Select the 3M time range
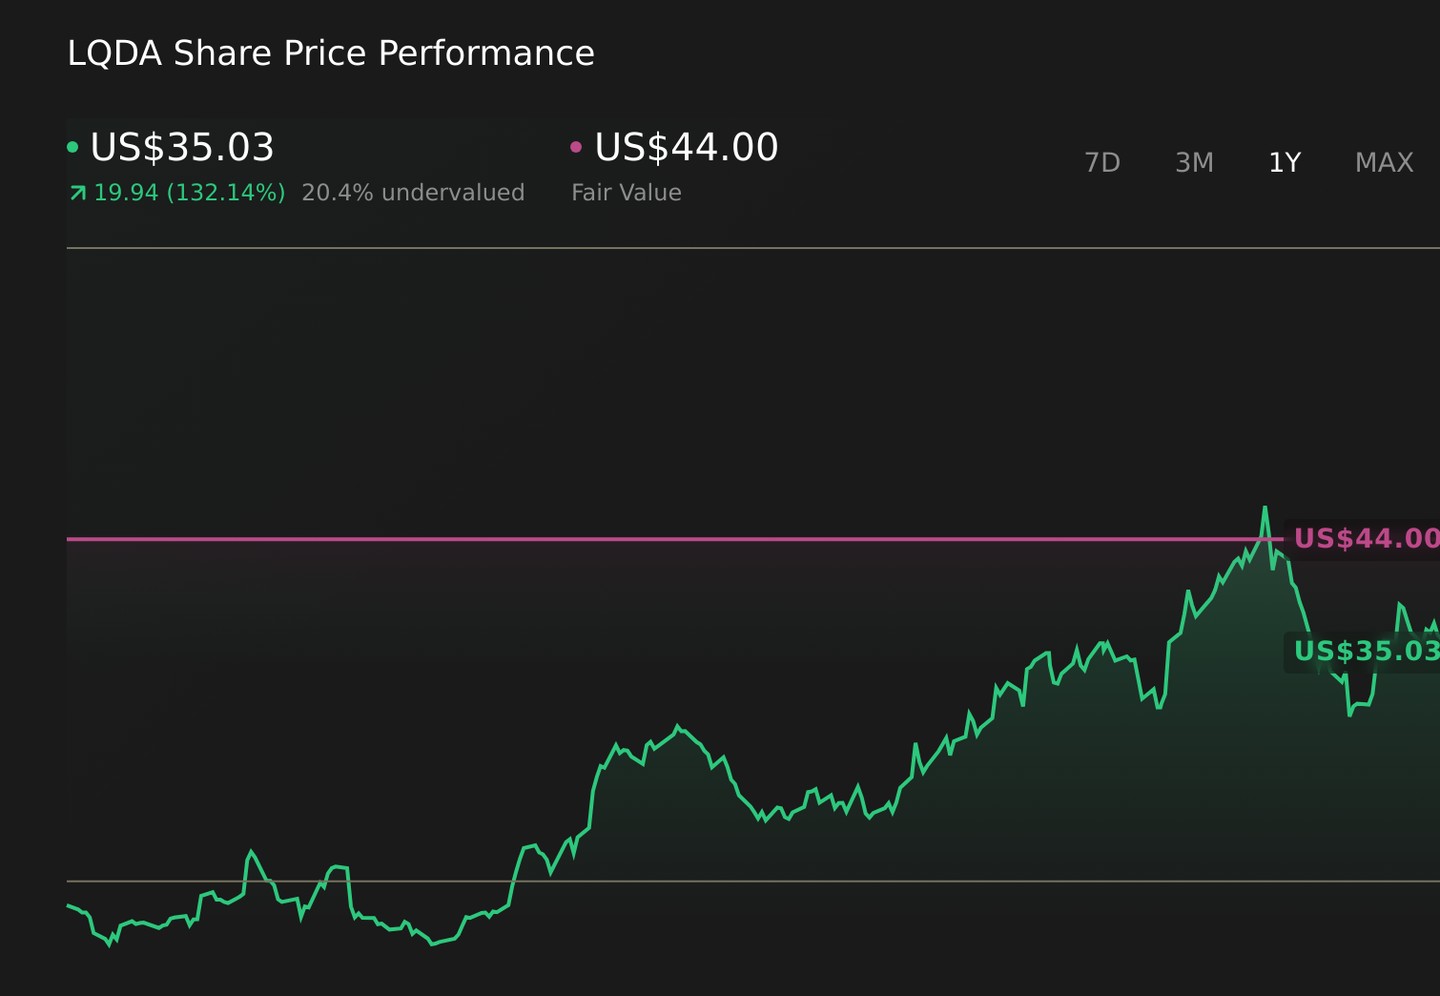This screenshot has height=996, width=1440. (x=1194, y=163)
